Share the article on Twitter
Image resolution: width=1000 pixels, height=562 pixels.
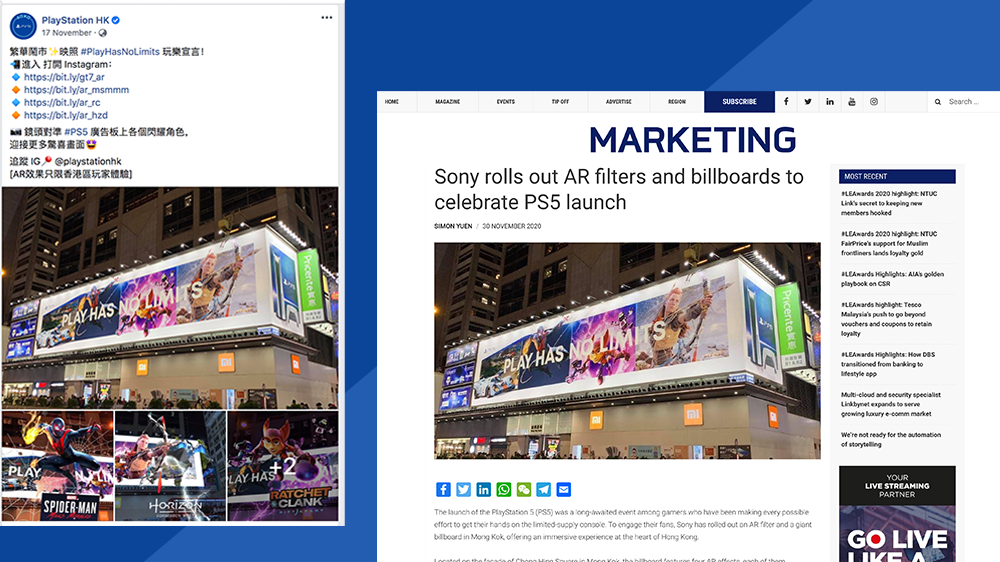point(464,489)
